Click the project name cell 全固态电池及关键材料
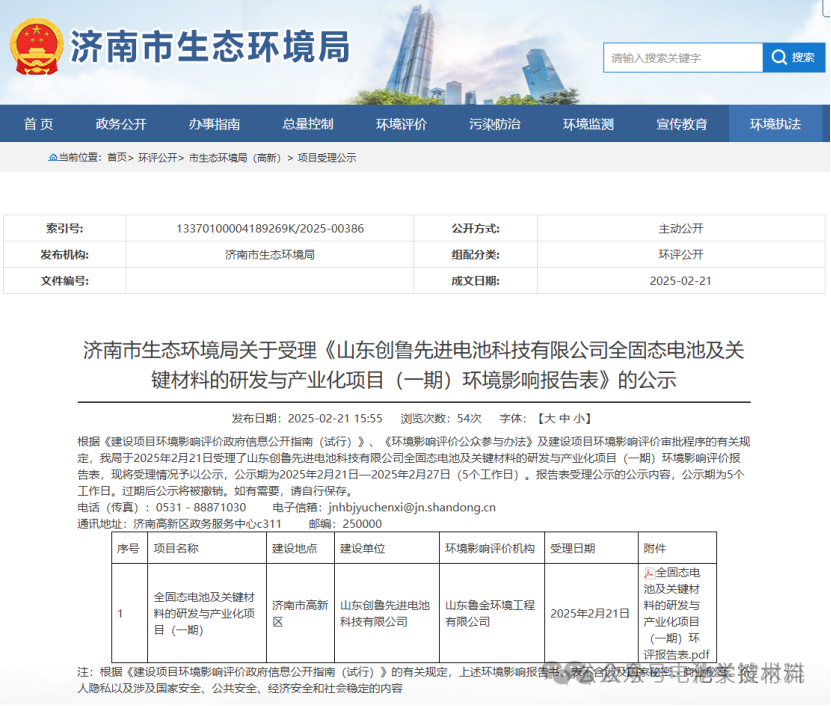This screenshot has width=831, height=706. point(207,613)
